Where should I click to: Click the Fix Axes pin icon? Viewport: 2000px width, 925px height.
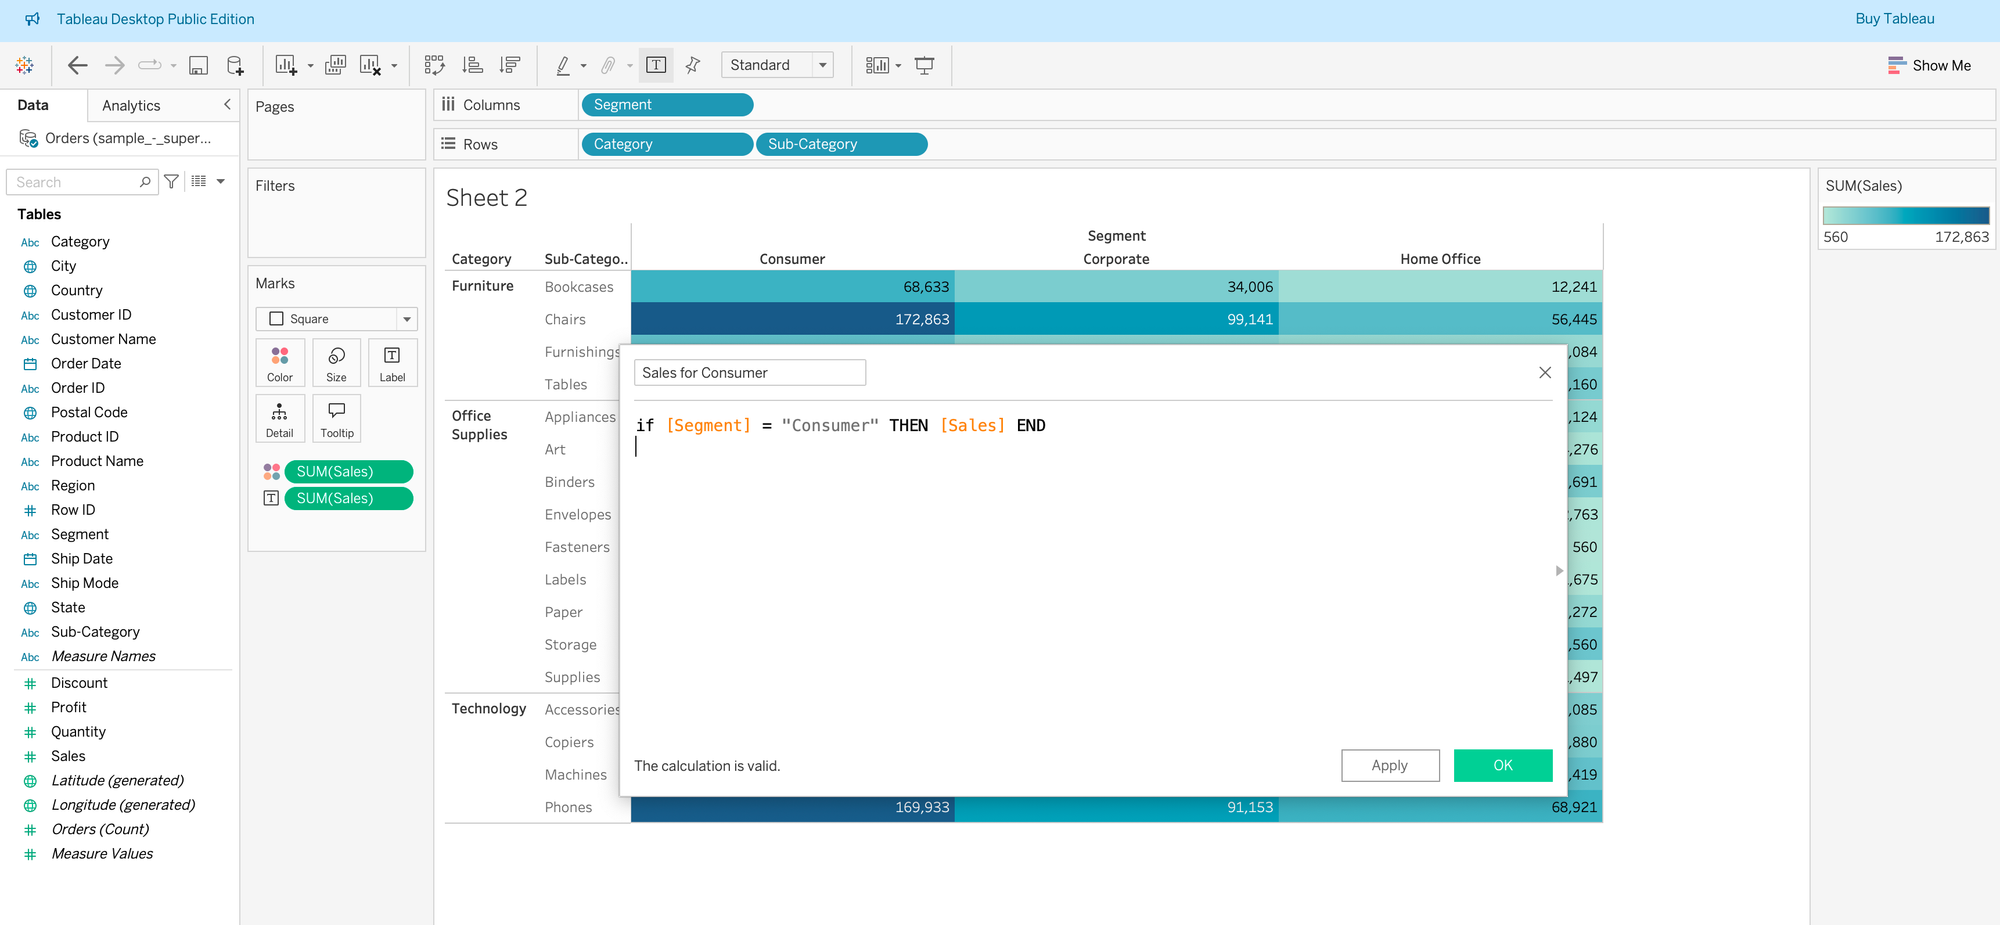pyautogui.click(x=693, y=65)
